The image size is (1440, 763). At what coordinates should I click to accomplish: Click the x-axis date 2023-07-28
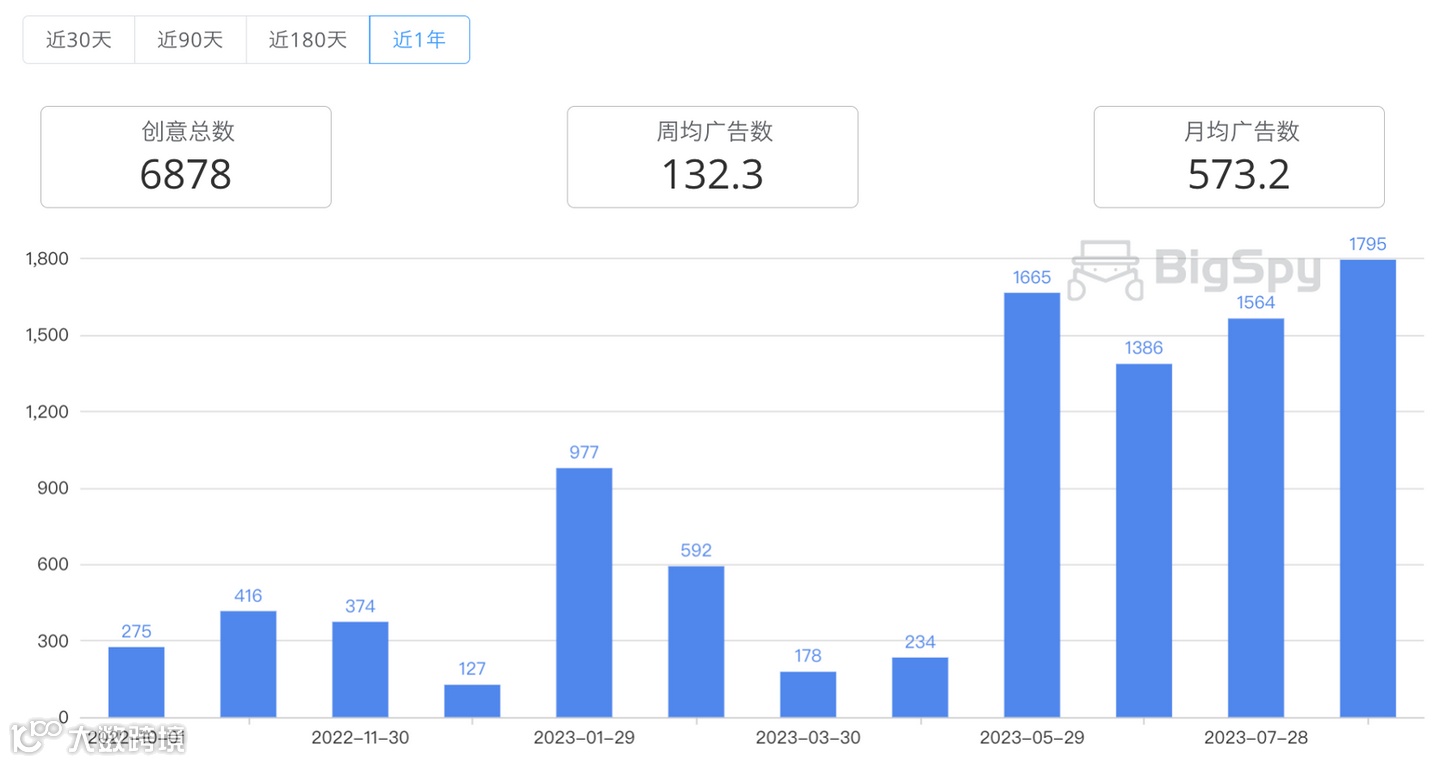click(1256, 738)
